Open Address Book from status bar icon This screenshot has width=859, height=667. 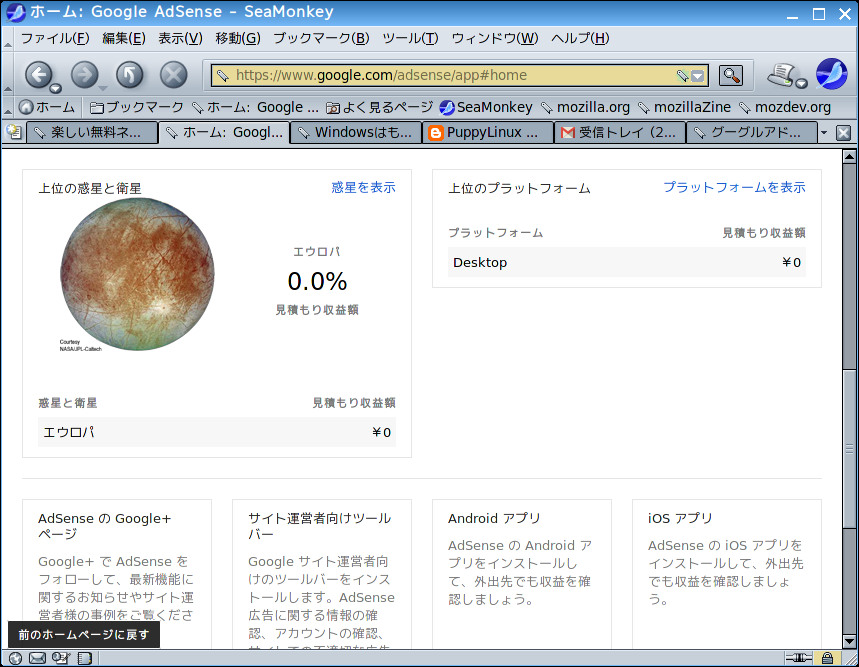pos(84,658)
